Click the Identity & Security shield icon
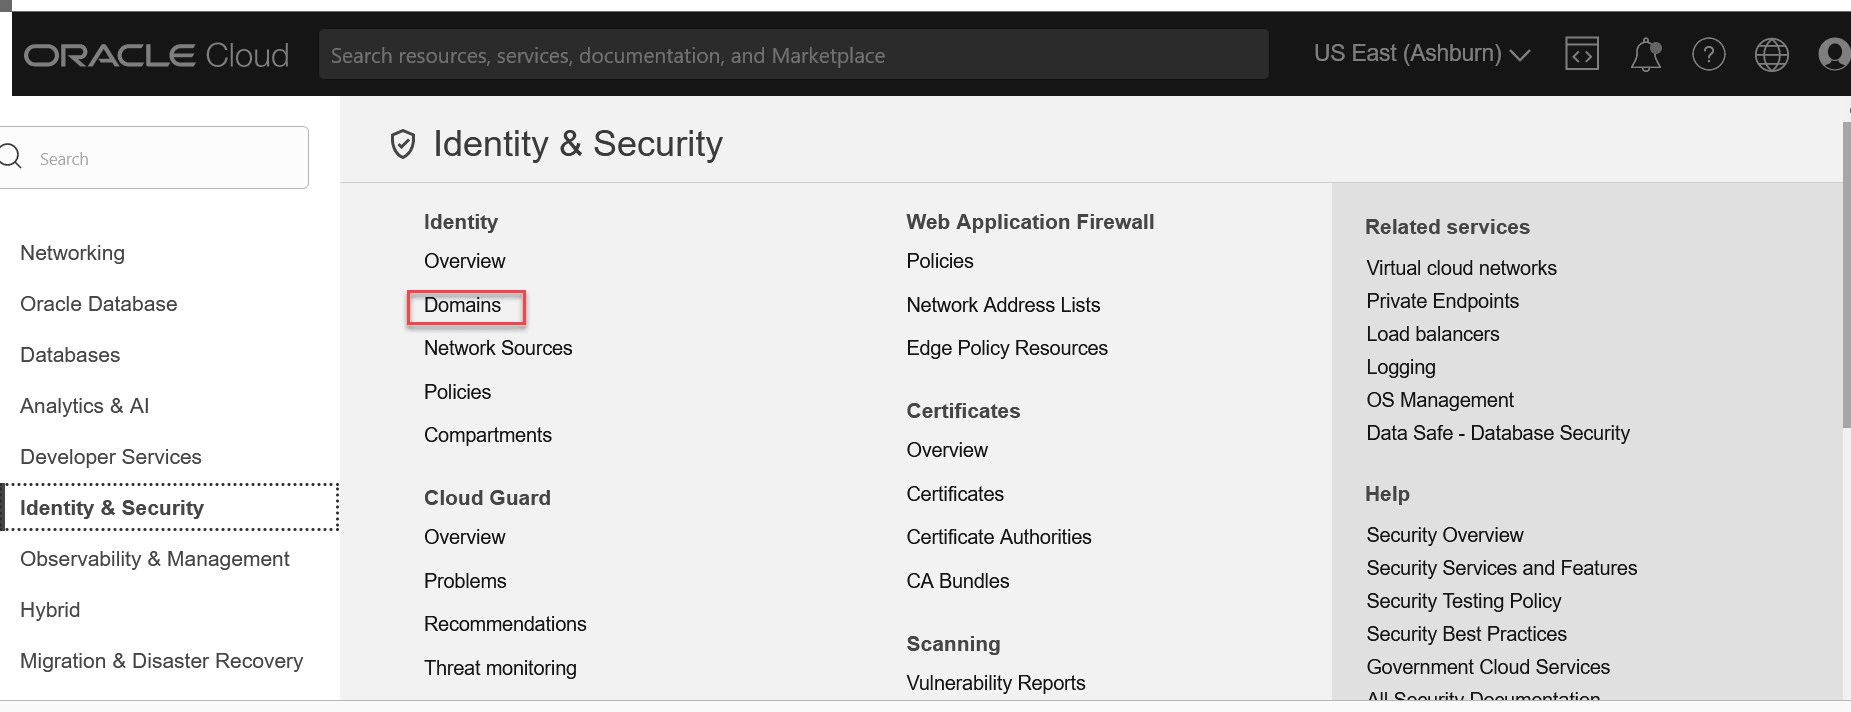 point(402,144)
